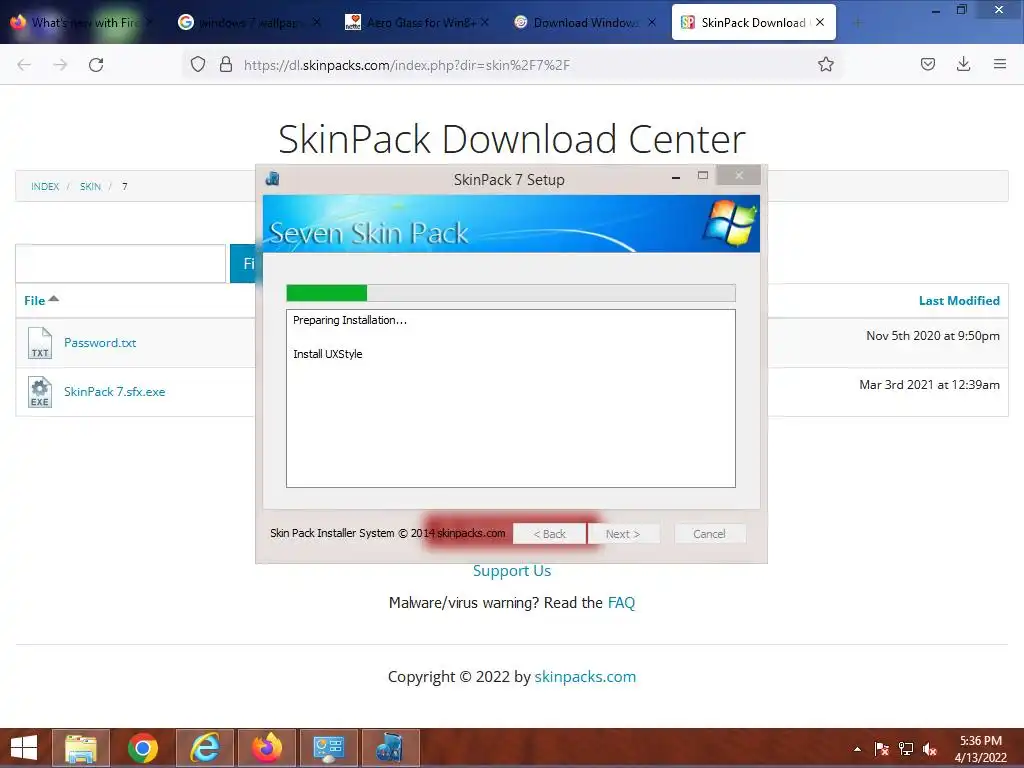Click the Next button in setup
1024x768 pixels.
click(623, 534)
